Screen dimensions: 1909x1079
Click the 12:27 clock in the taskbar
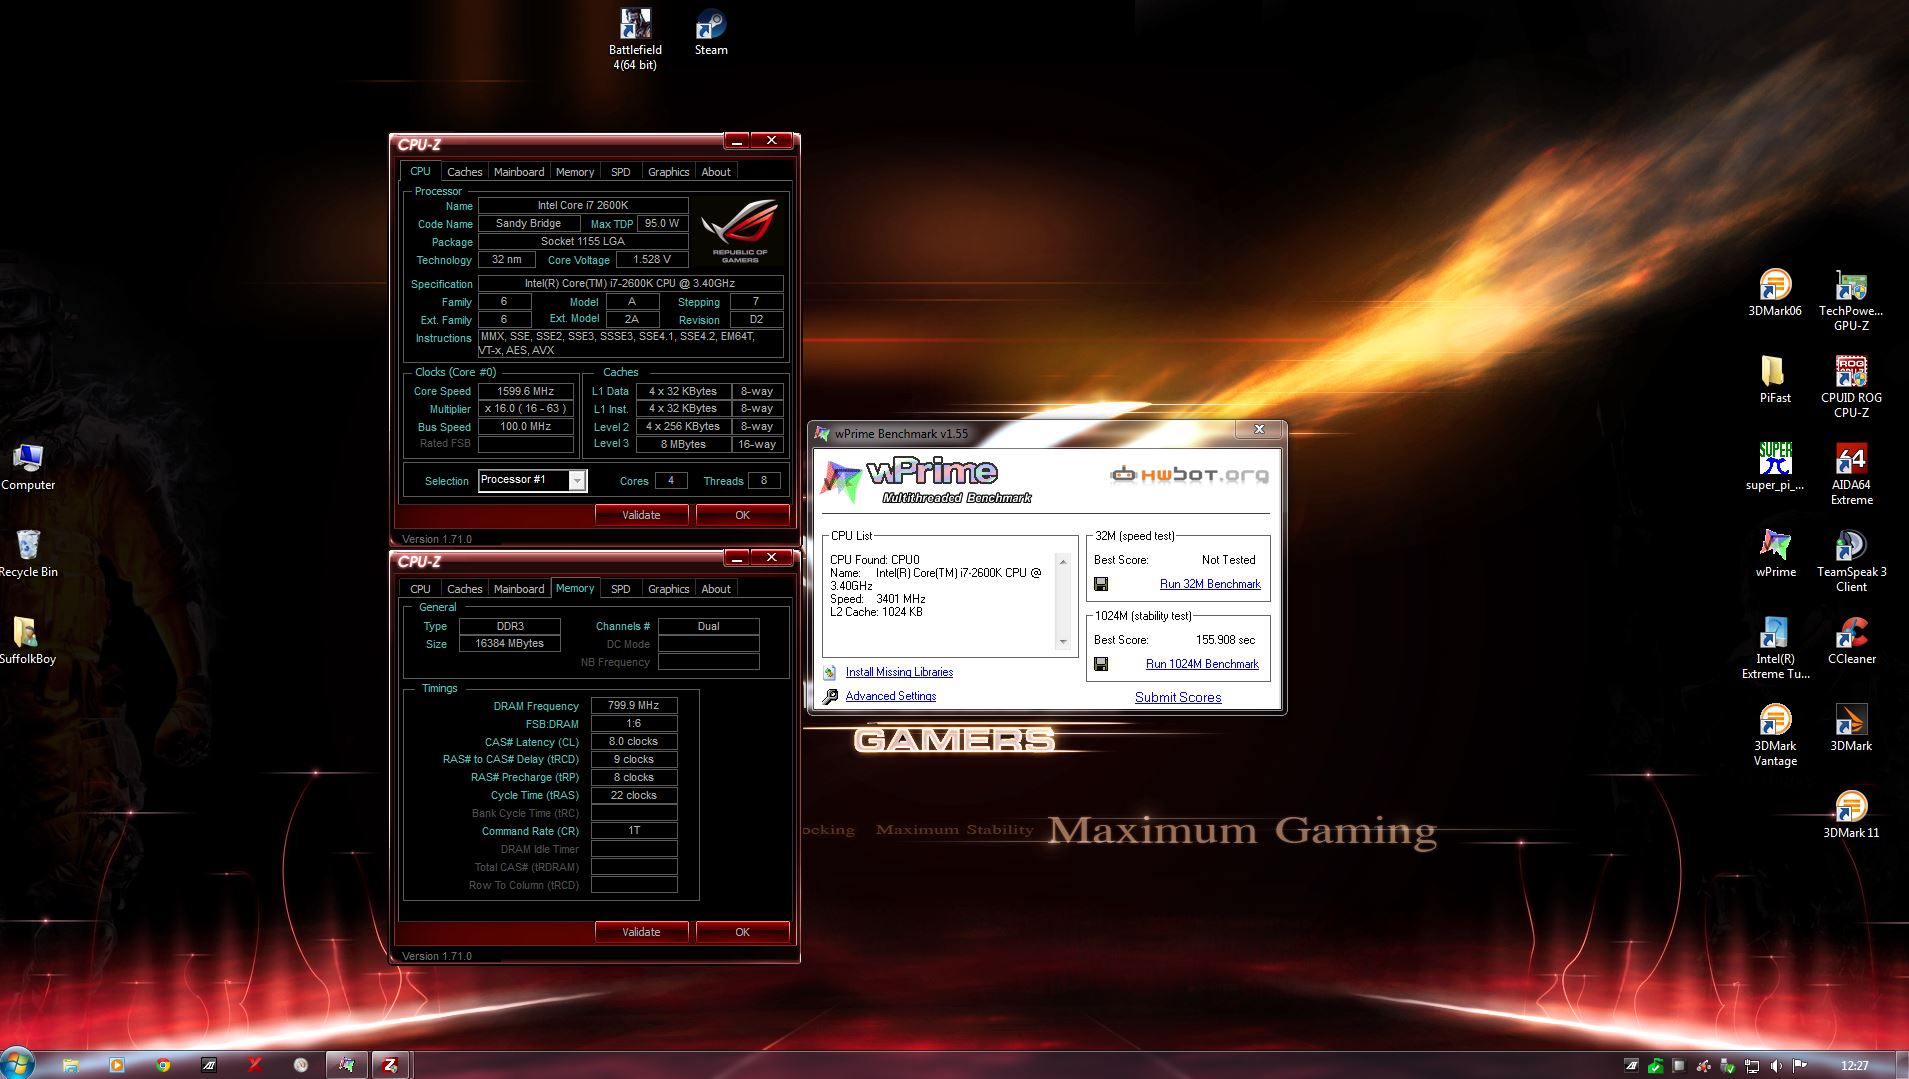(x=1854, y=1066)
